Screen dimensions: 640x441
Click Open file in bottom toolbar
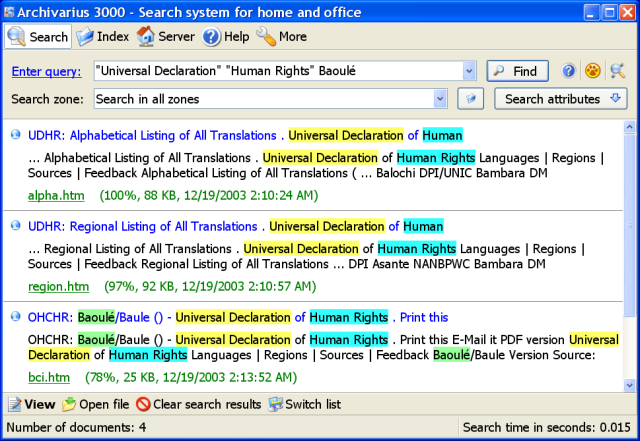point(96,404)
